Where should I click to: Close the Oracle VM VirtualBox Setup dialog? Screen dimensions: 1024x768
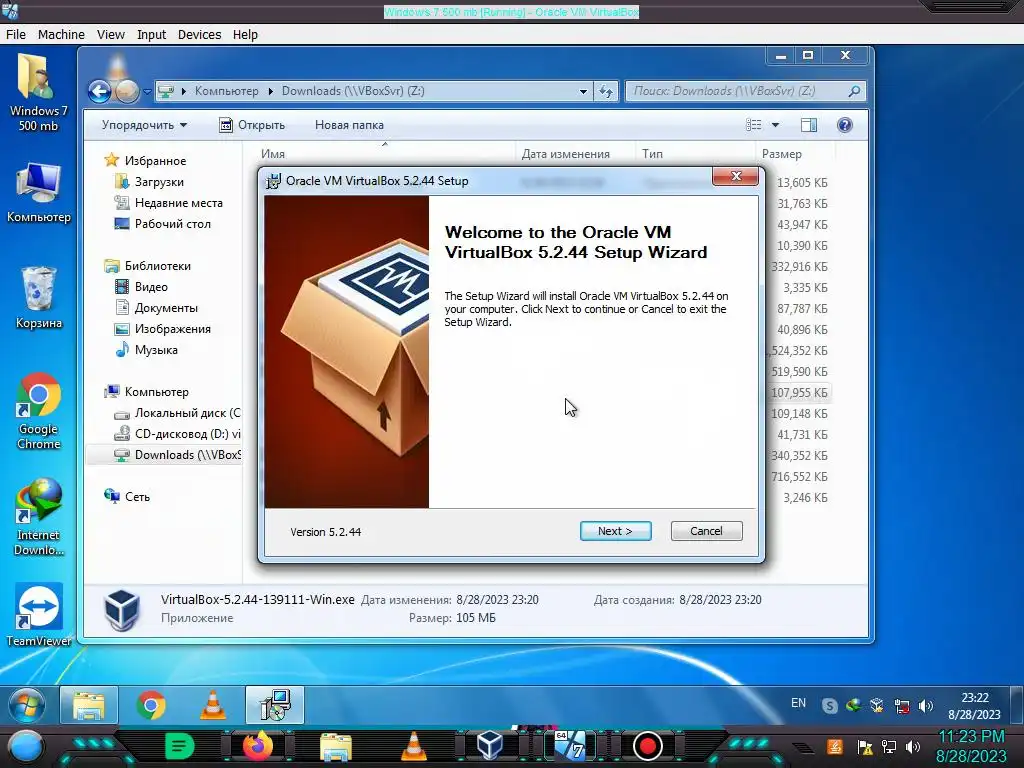[x=735, y=176]
